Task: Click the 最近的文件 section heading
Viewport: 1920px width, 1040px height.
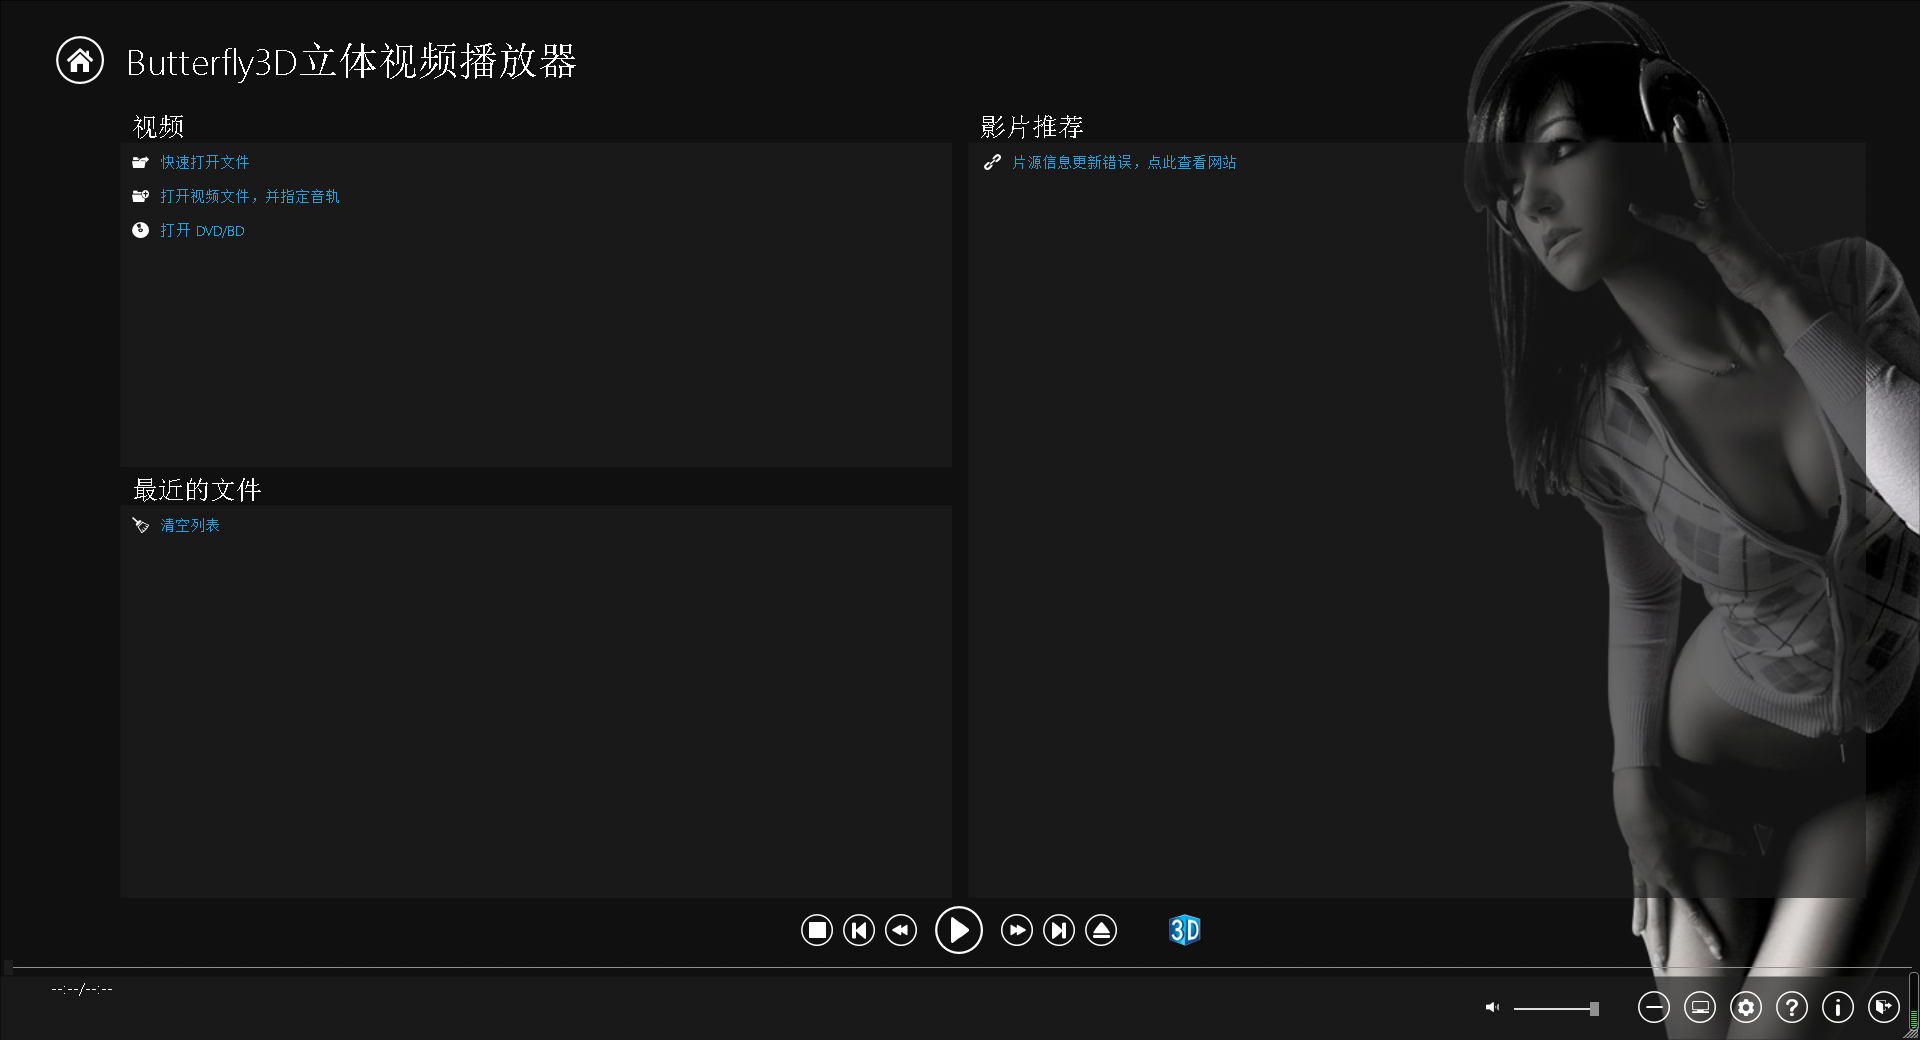Action: [x=197, y=490]
